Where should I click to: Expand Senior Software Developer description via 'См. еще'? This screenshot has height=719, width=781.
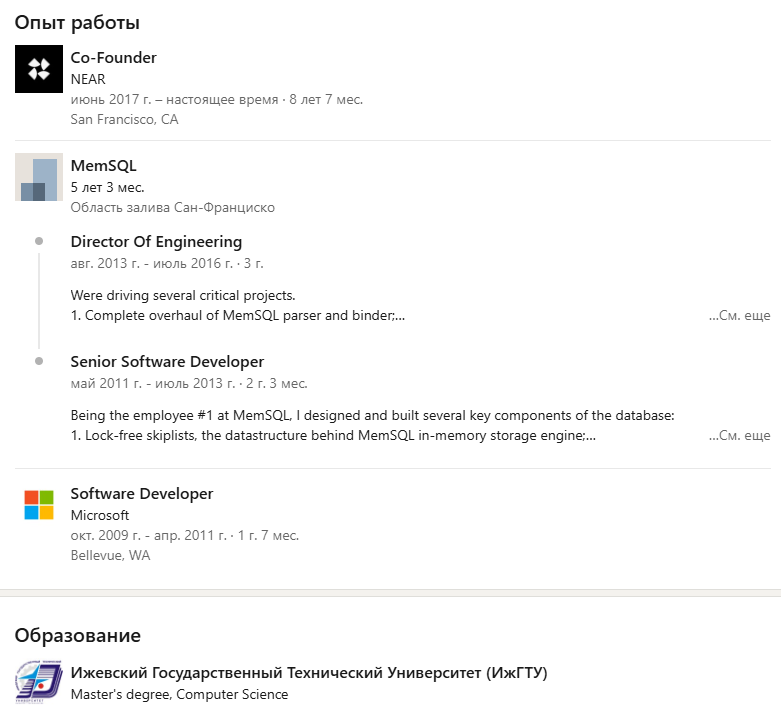(x=740, y=435)
